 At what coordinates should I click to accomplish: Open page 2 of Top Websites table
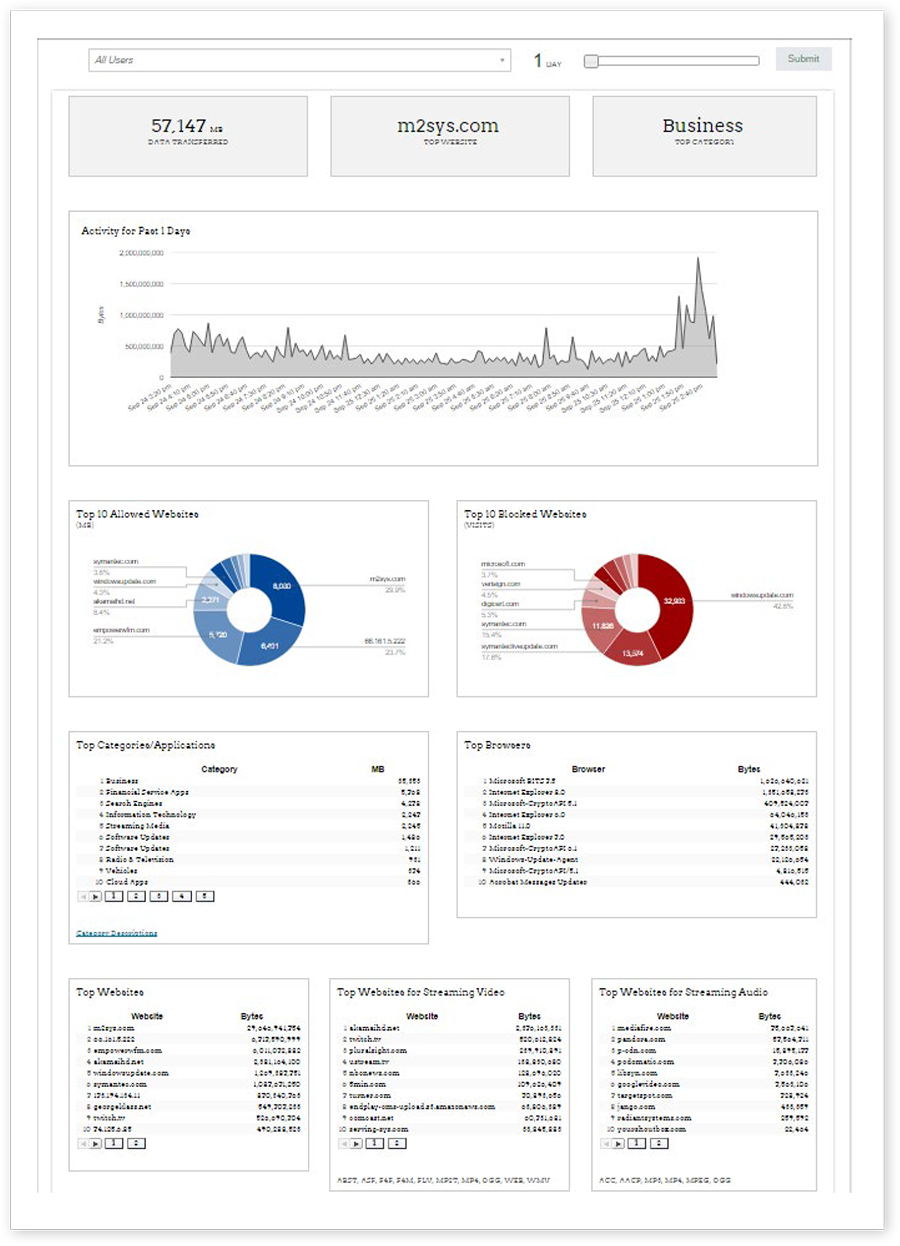pos(137,1142)
